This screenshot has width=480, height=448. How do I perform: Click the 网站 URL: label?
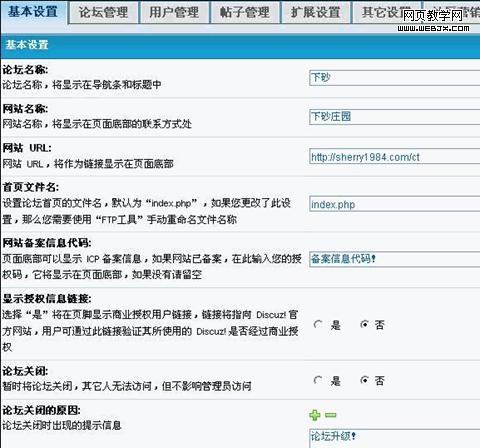(27, 148)
